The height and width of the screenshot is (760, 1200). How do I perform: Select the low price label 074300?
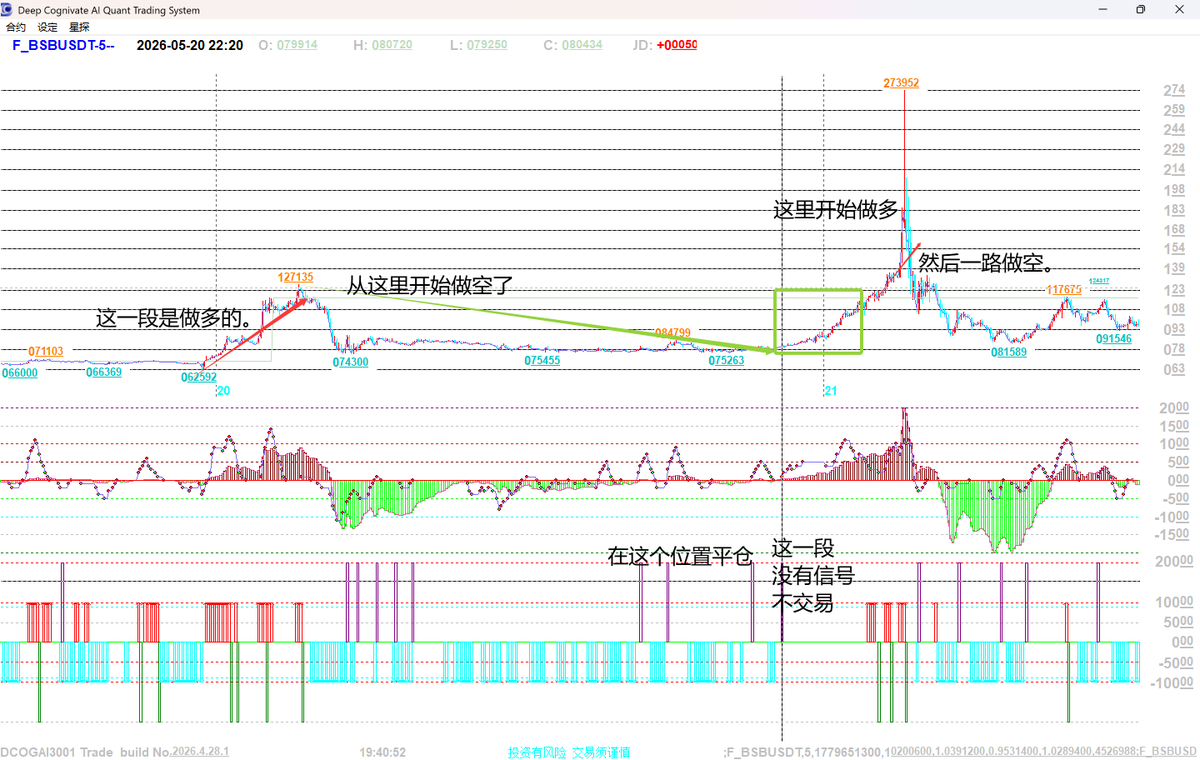click(x=350, y=362)
